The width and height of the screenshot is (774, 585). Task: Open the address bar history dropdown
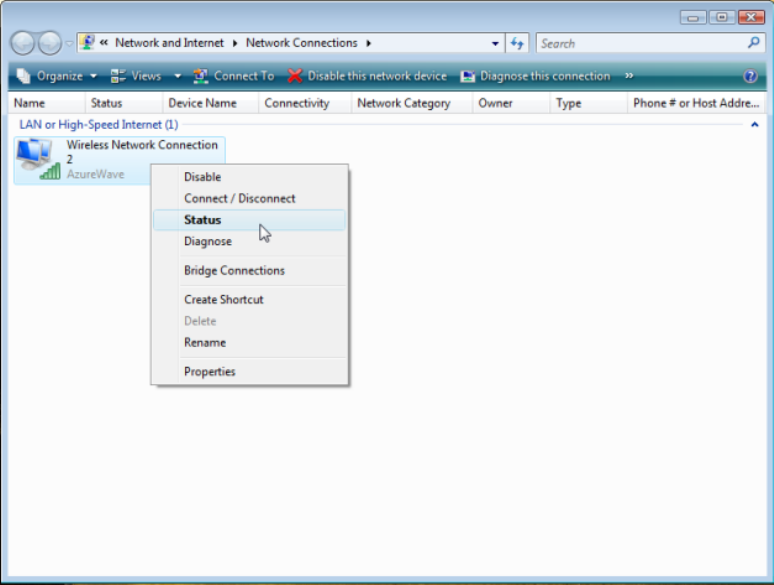pyautogui.click(x=495, y=43)
